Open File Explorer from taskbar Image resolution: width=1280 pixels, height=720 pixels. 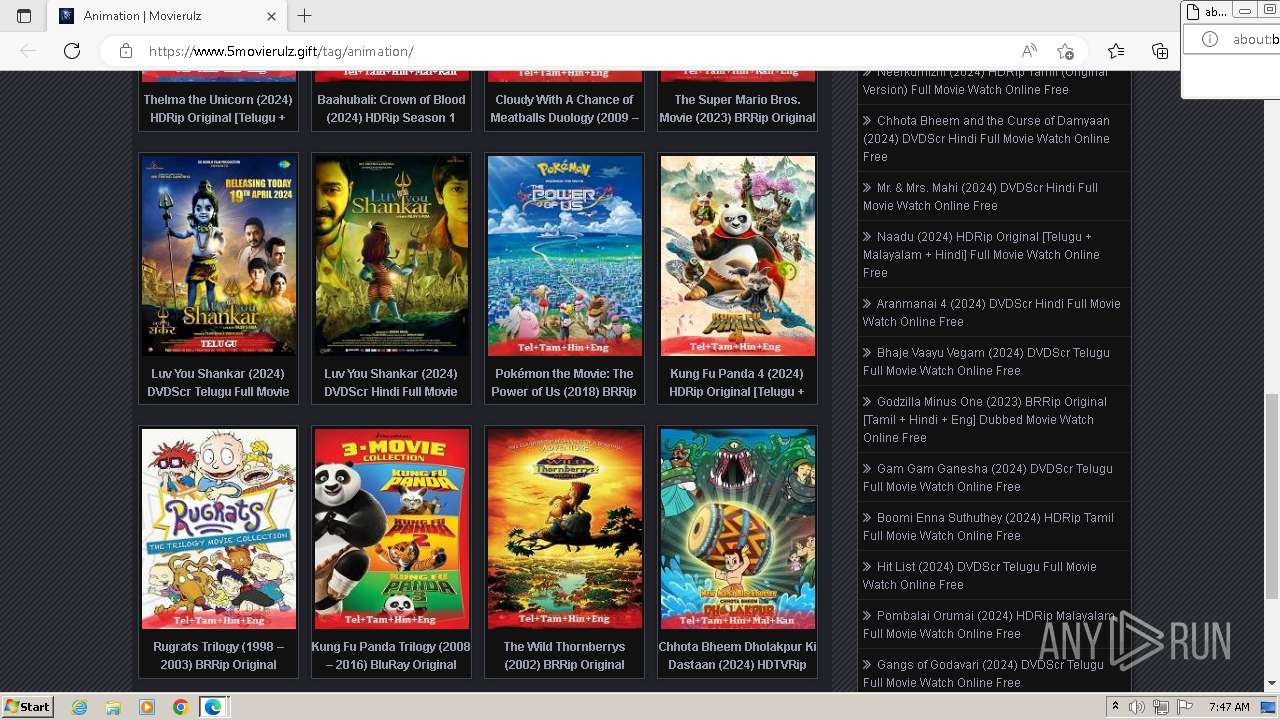tap(113, 707)
